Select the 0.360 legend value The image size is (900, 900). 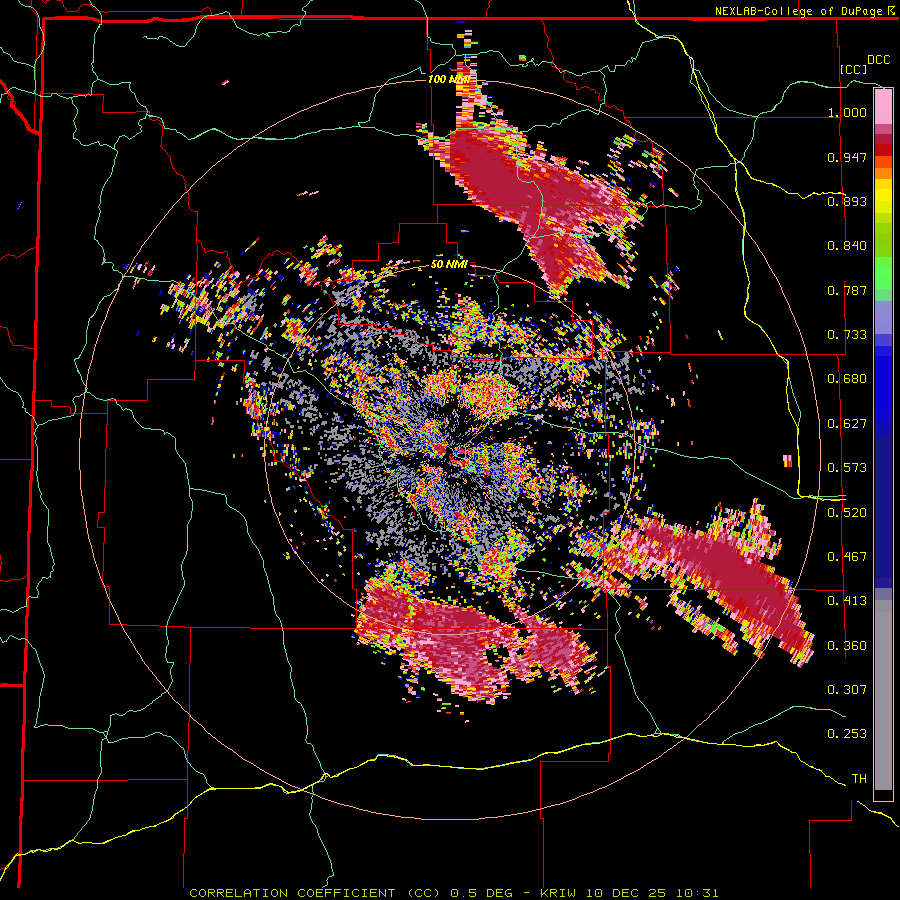point(847,646)
